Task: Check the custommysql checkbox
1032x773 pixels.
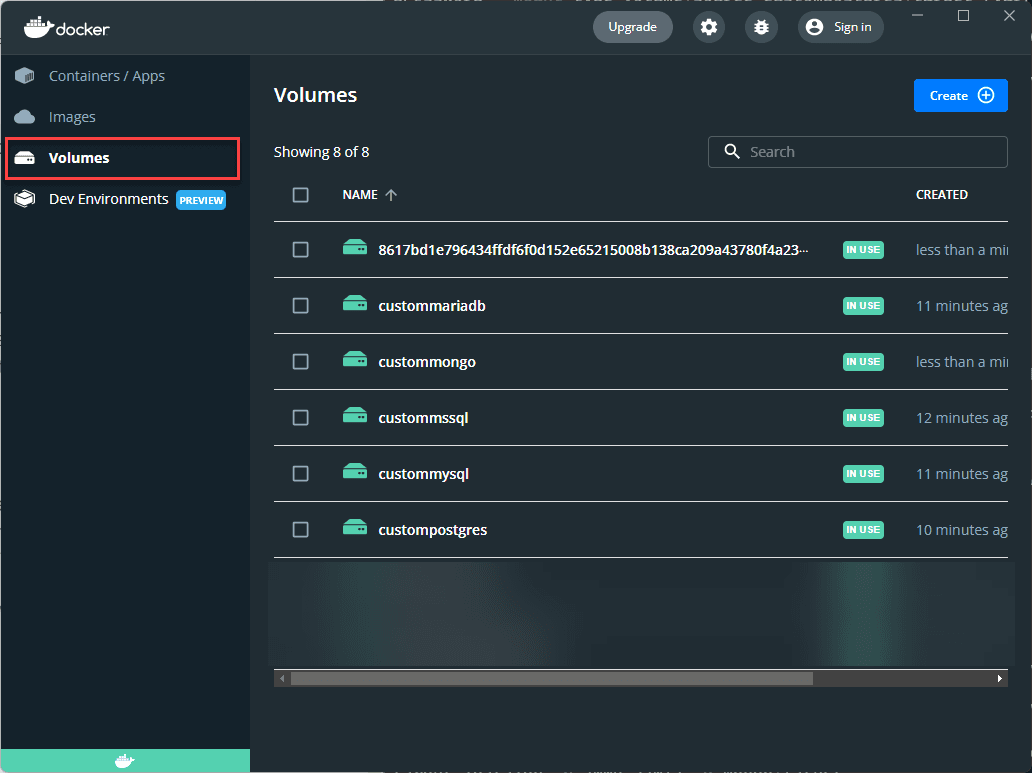Action: 301,473
